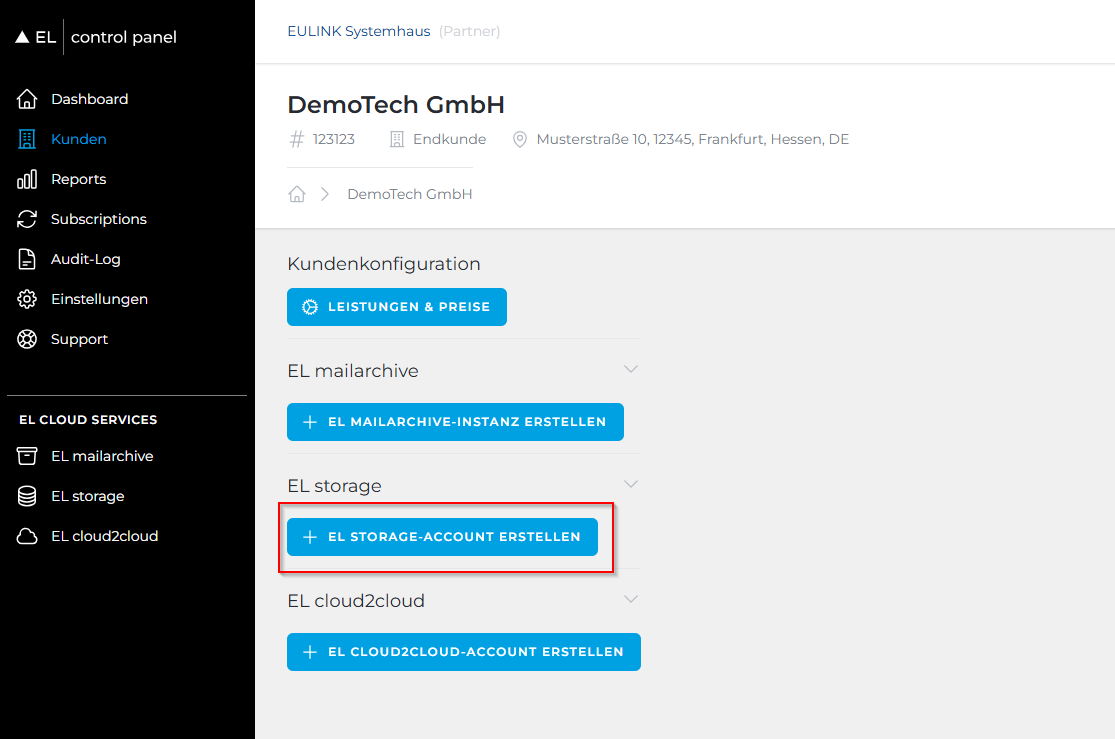Create a new EL storage account
Viewport: 1115px width, 739px height.
[x=442, y=537]
